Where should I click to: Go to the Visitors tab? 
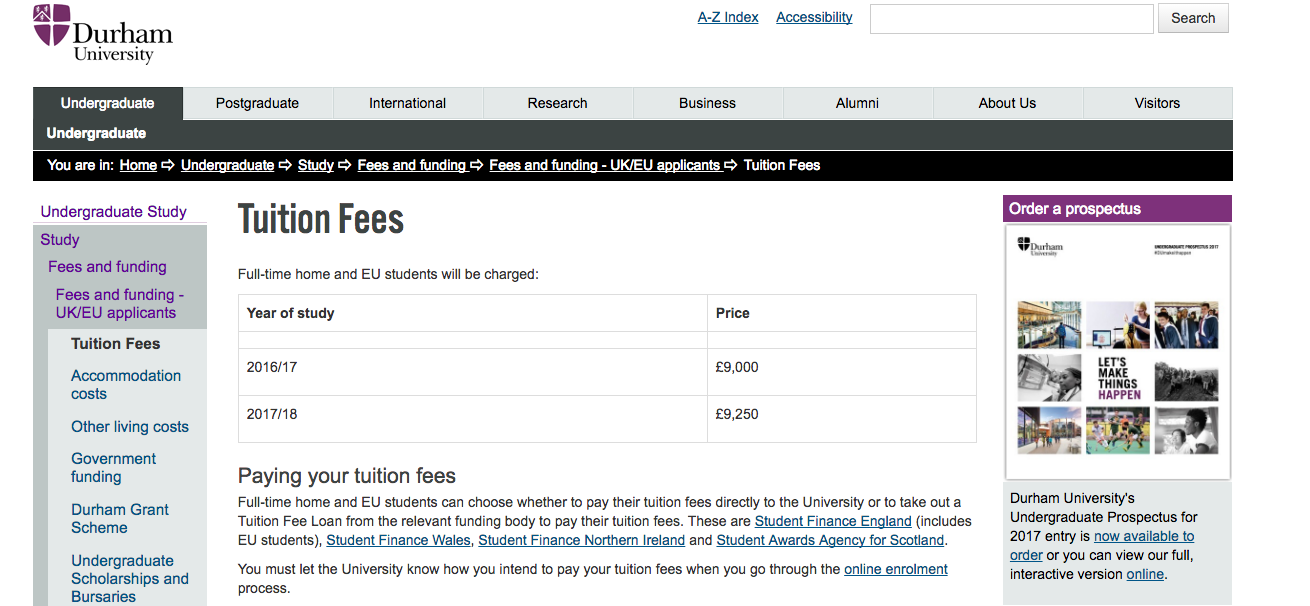coord(1158,103)
